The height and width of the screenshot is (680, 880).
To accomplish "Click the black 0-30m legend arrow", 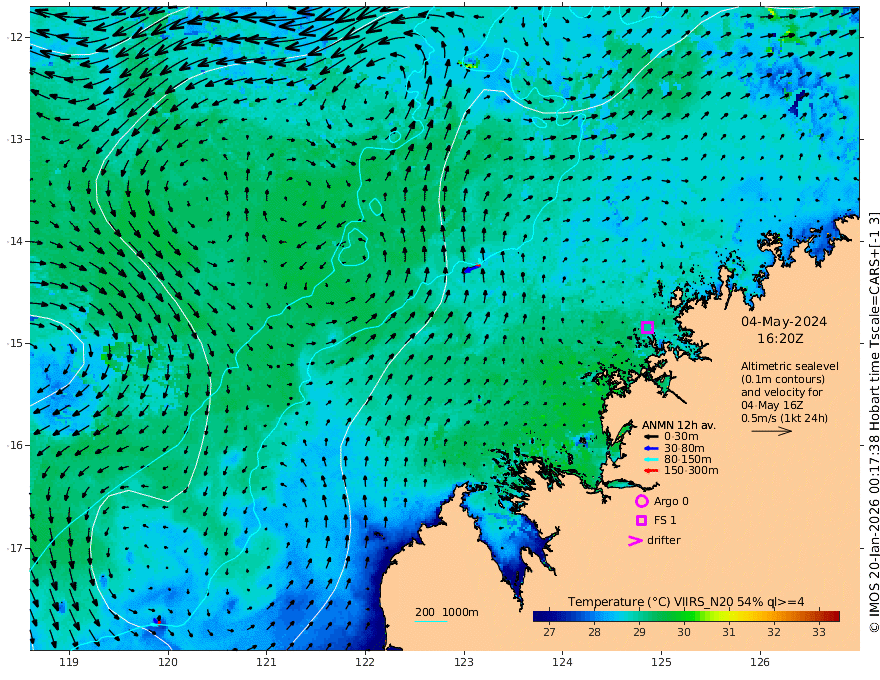I will (651, 437).
